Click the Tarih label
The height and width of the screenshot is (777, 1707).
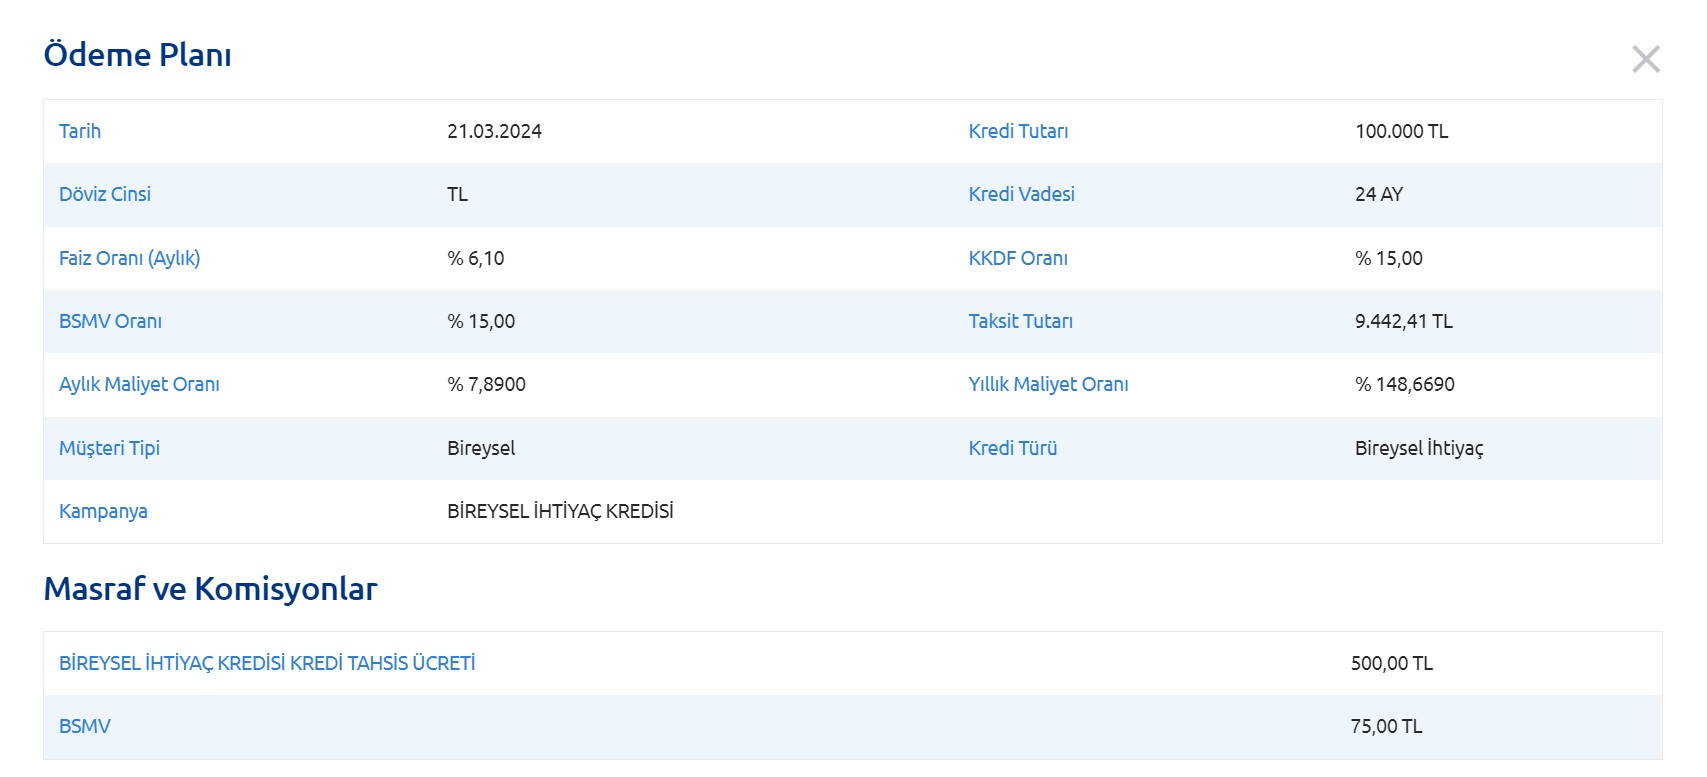click(x=80, y=131)
